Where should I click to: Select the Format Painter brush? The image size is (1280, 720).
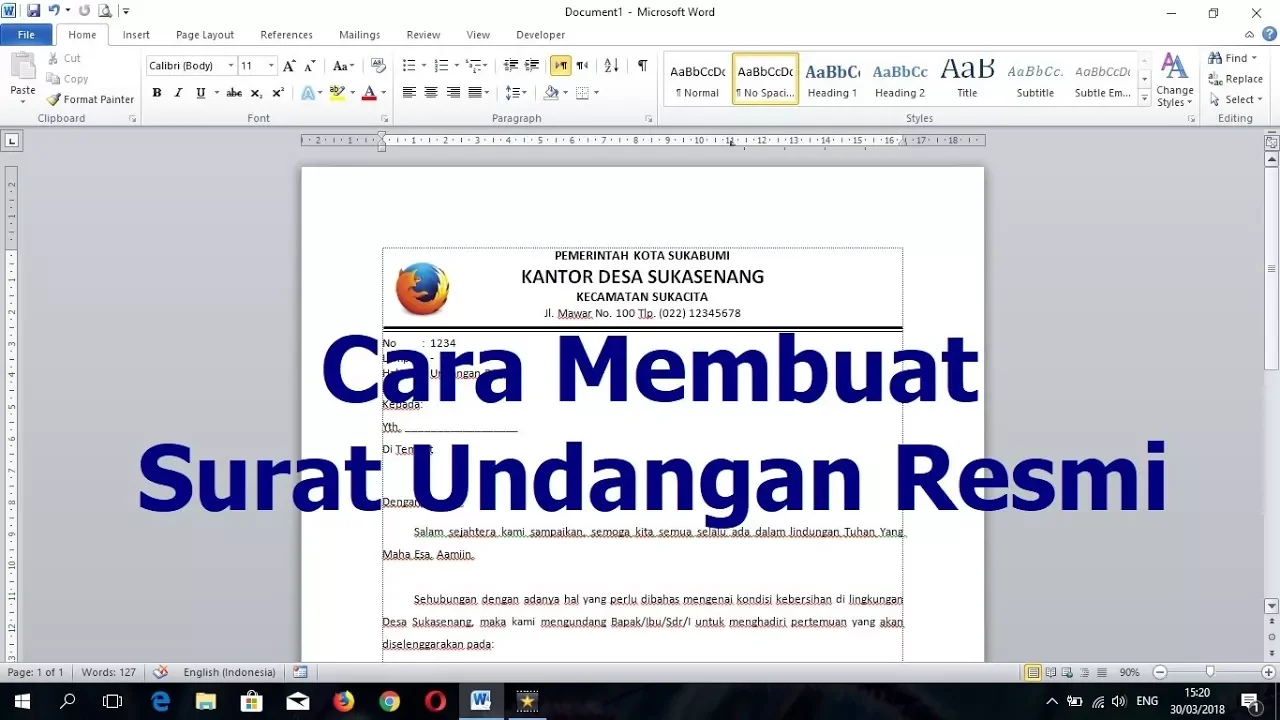(x=90, y=99)
